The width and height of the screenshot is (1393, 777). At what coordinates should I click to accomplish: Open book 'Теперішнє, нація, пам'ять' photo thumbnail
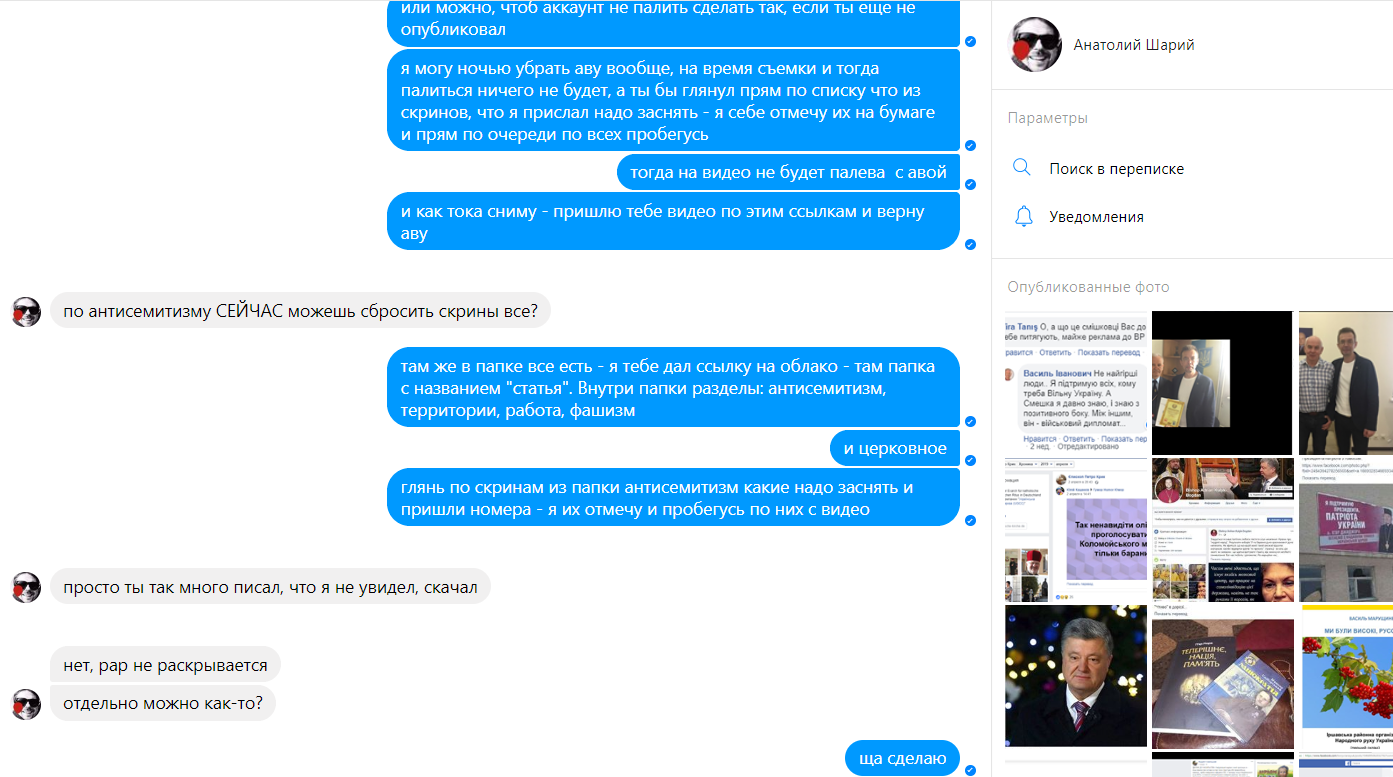point(1222,676)
